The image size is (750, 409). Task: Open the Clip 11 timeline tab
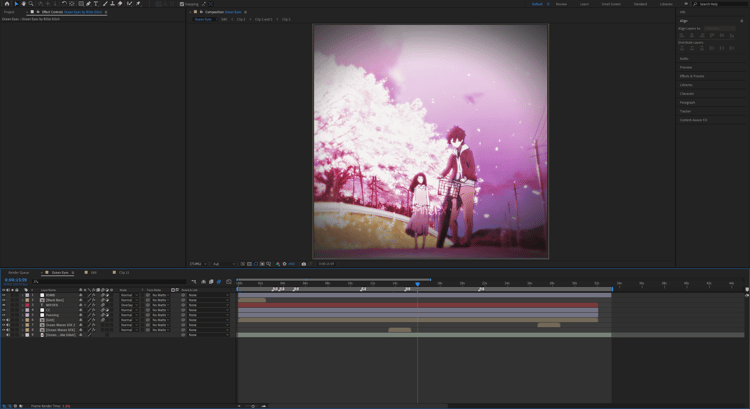[x=124, y=273]
